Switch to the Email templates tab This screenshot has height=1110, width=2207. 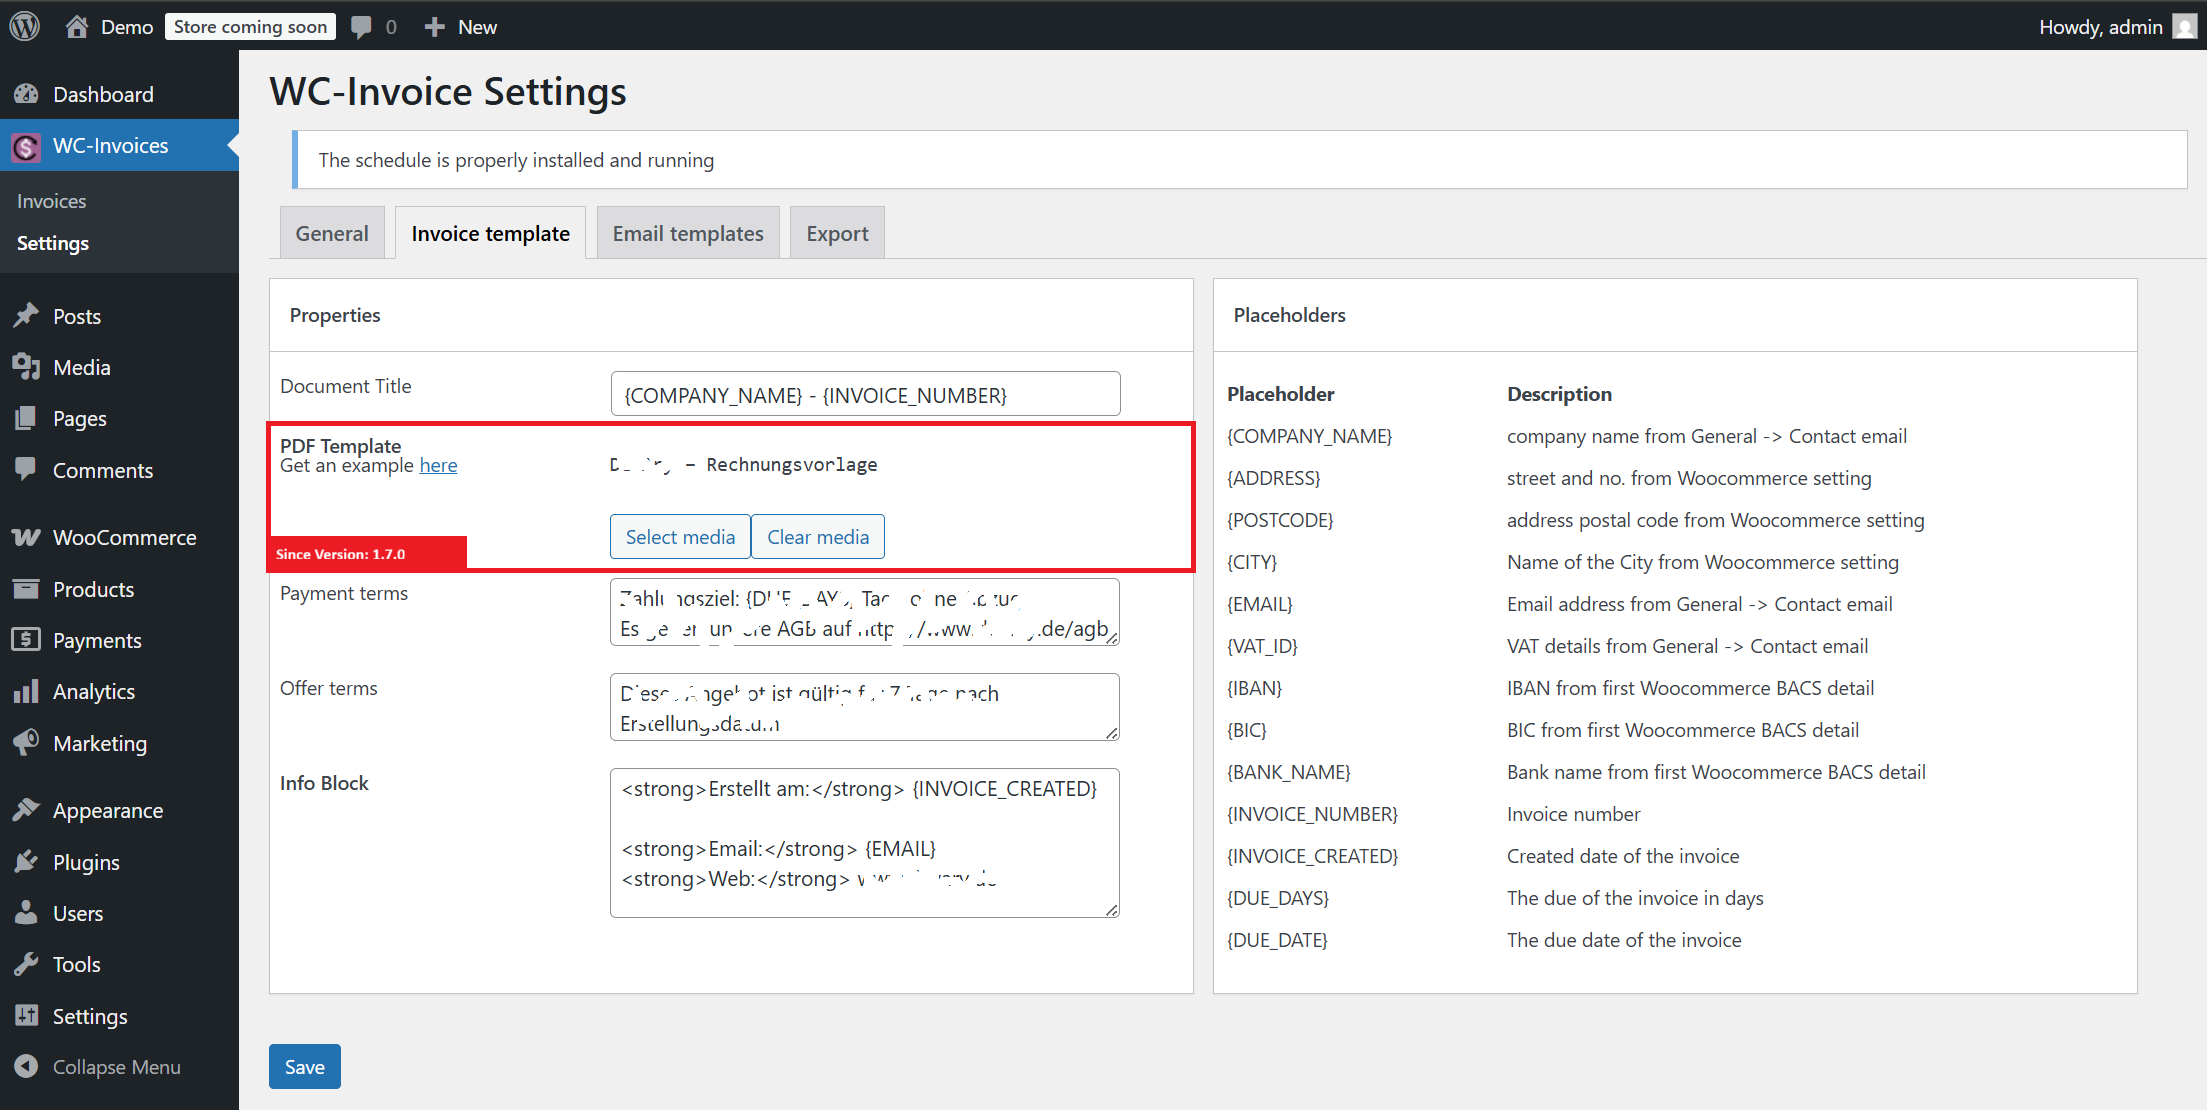click(688, 233)
